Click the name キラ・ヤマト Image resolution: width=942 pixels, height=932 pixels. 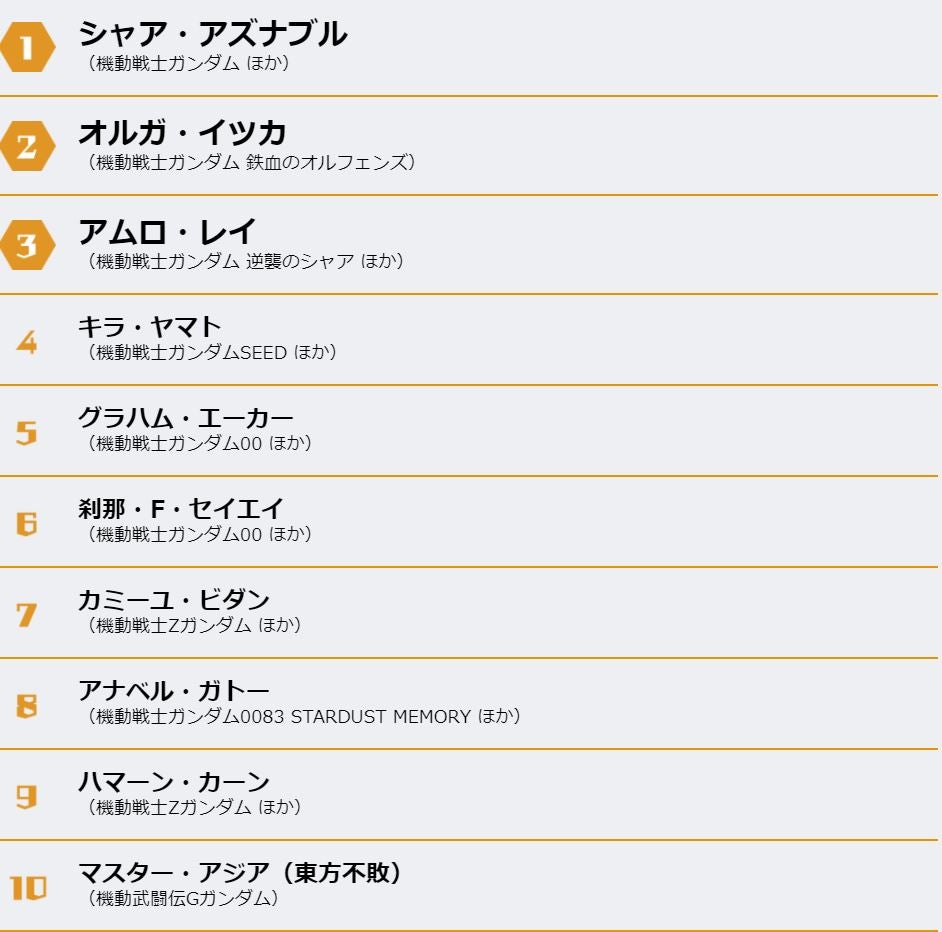pos(150,326)
